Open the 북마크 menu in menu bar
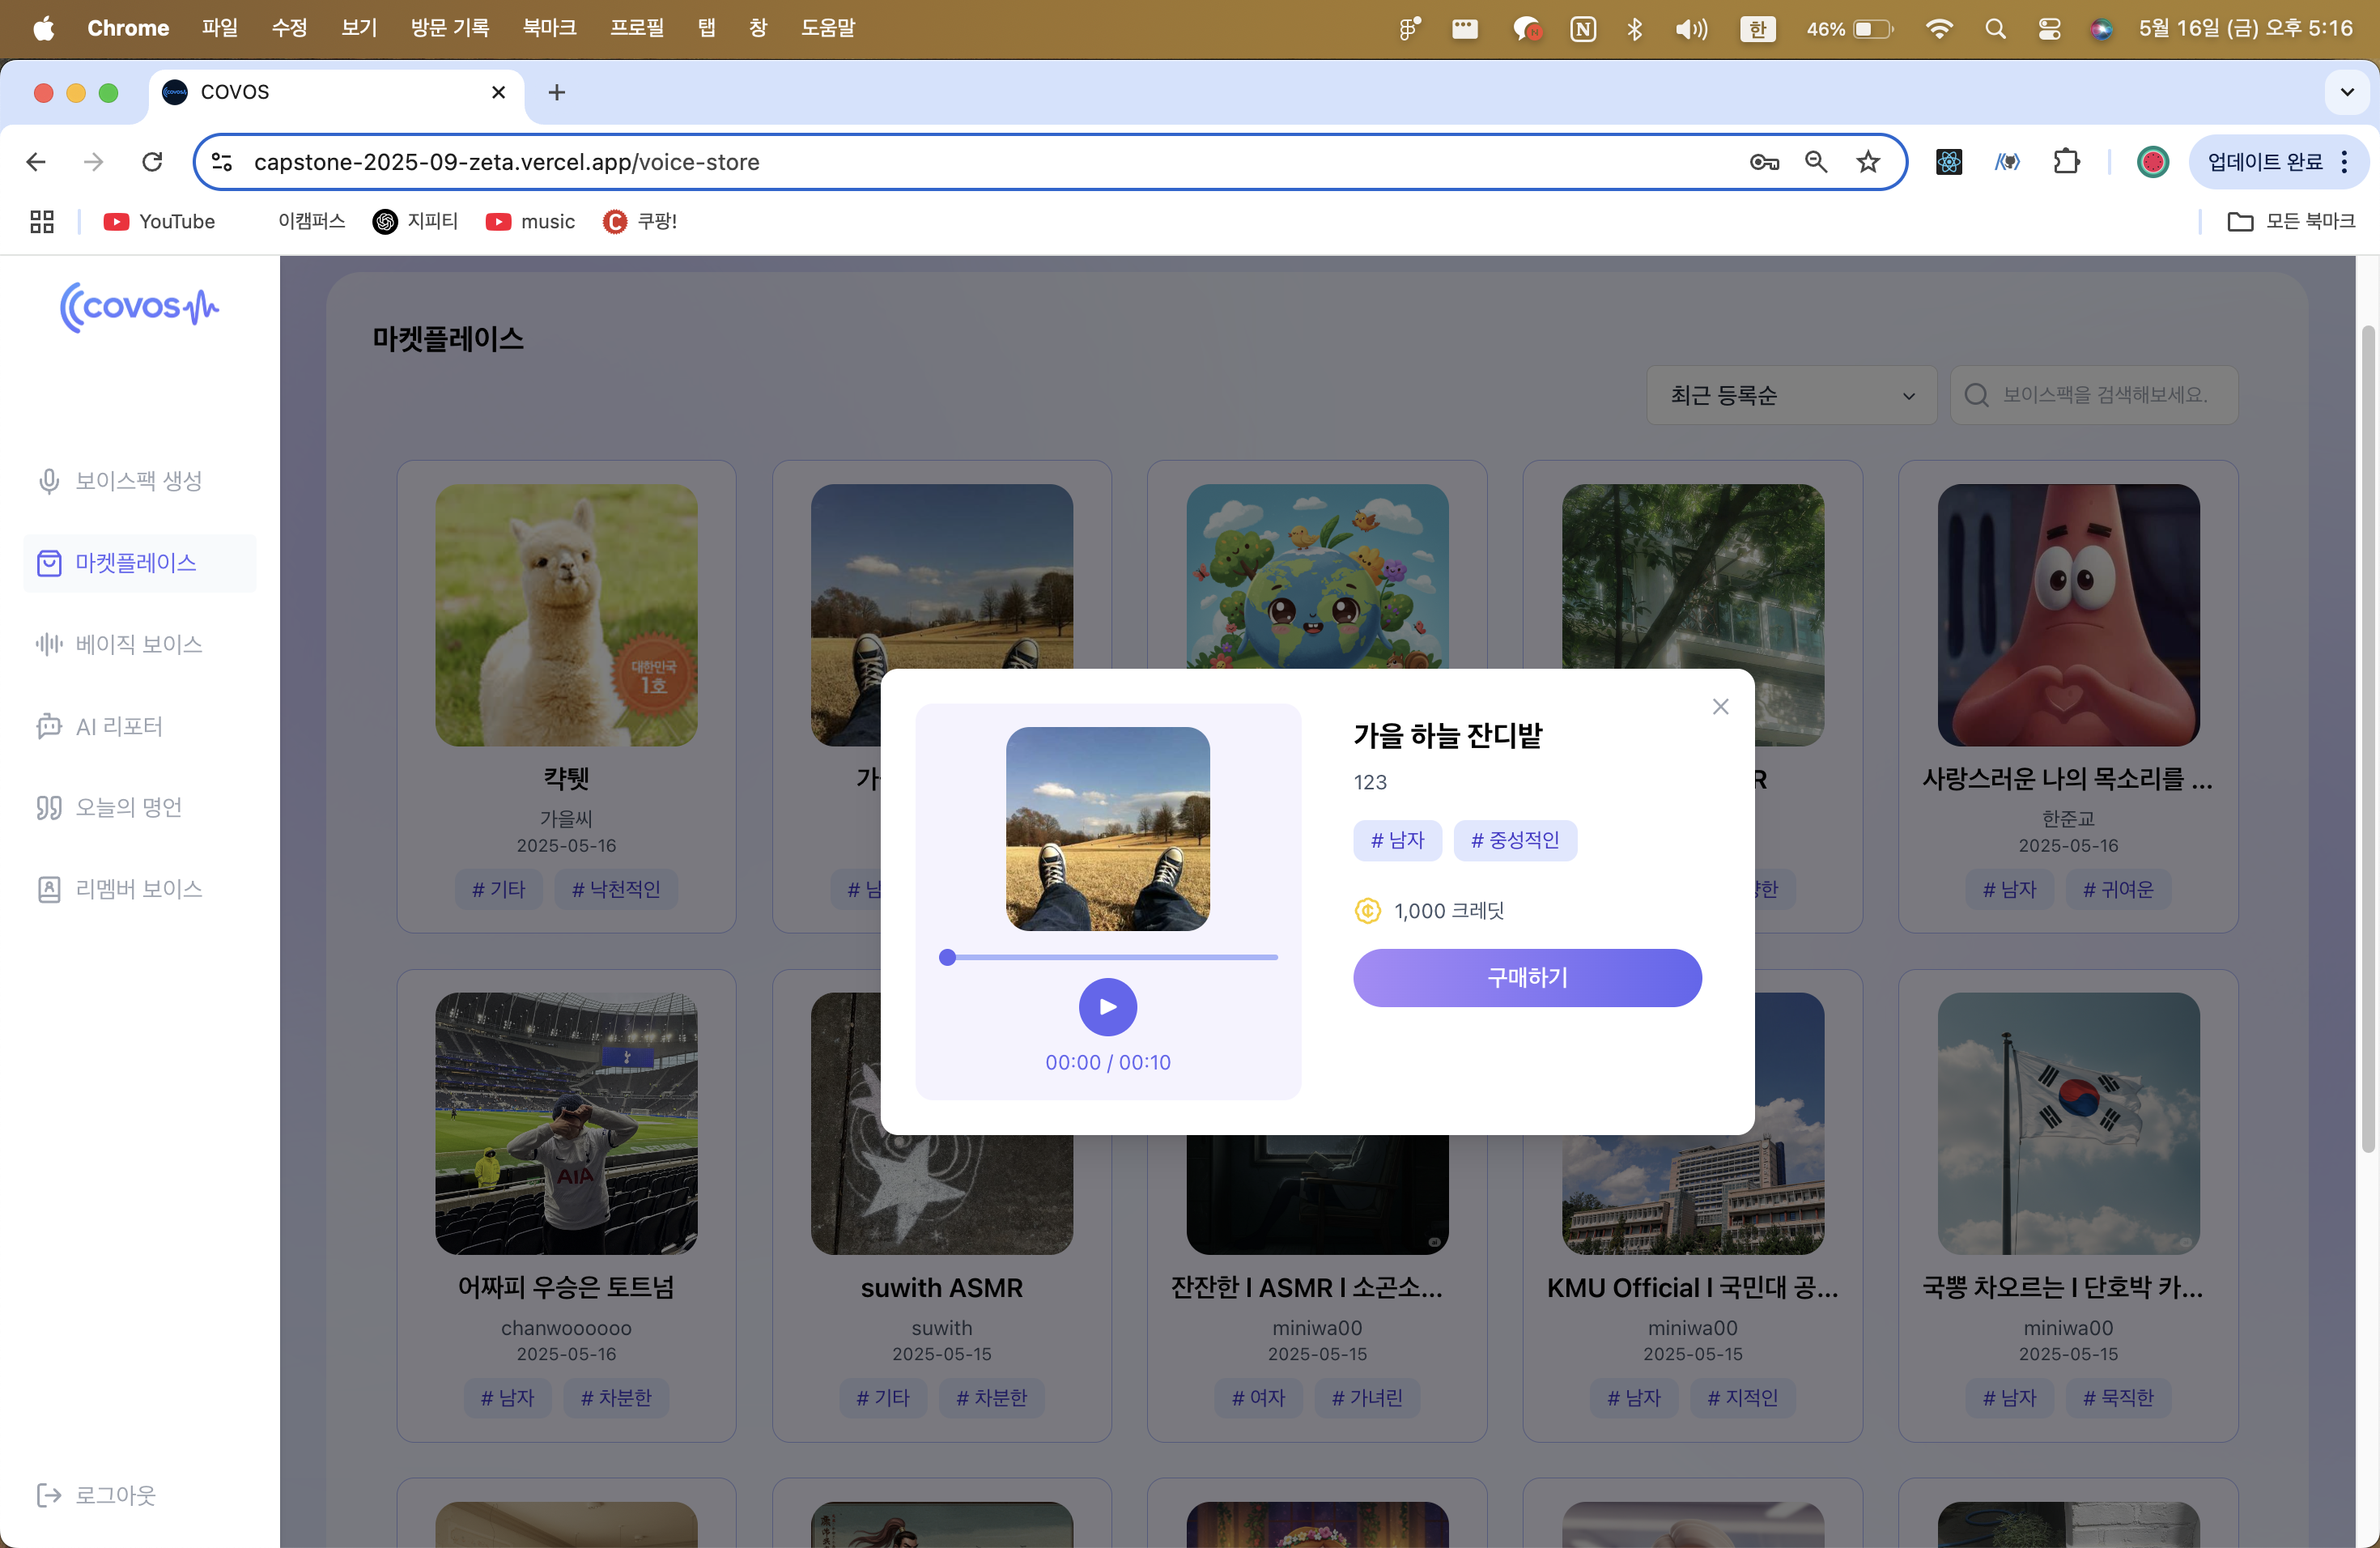The image size is (2380, 1548). [549, 28]
